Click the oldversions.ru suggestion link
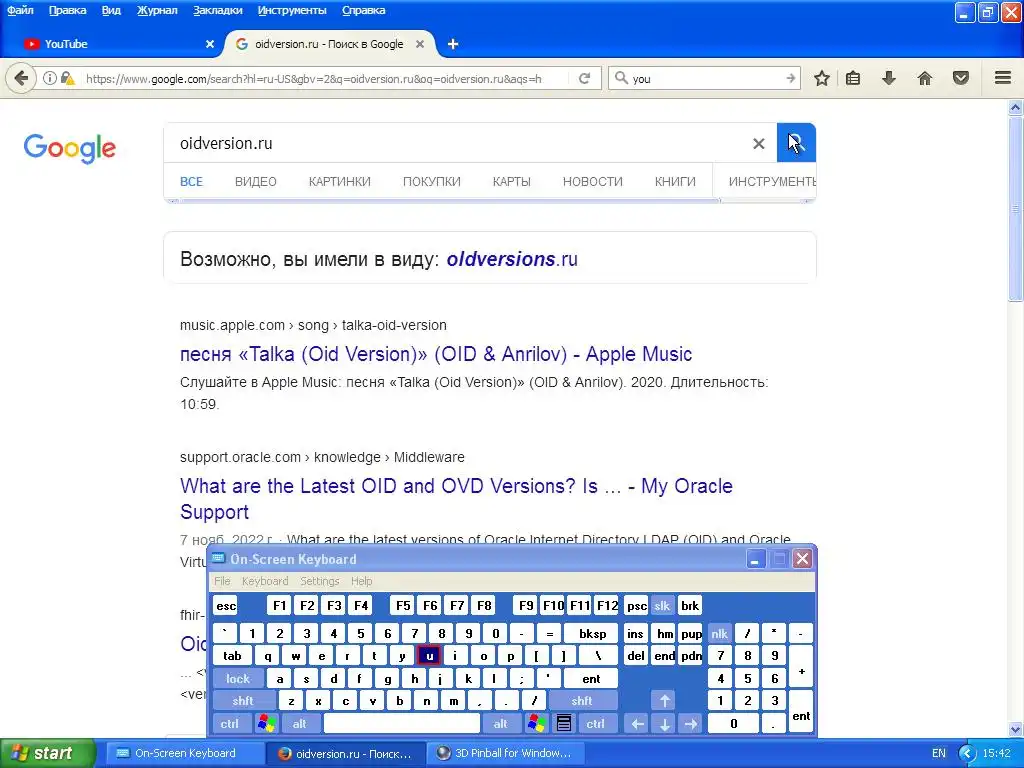This screenshot has width=1024, height=768. 512,259
